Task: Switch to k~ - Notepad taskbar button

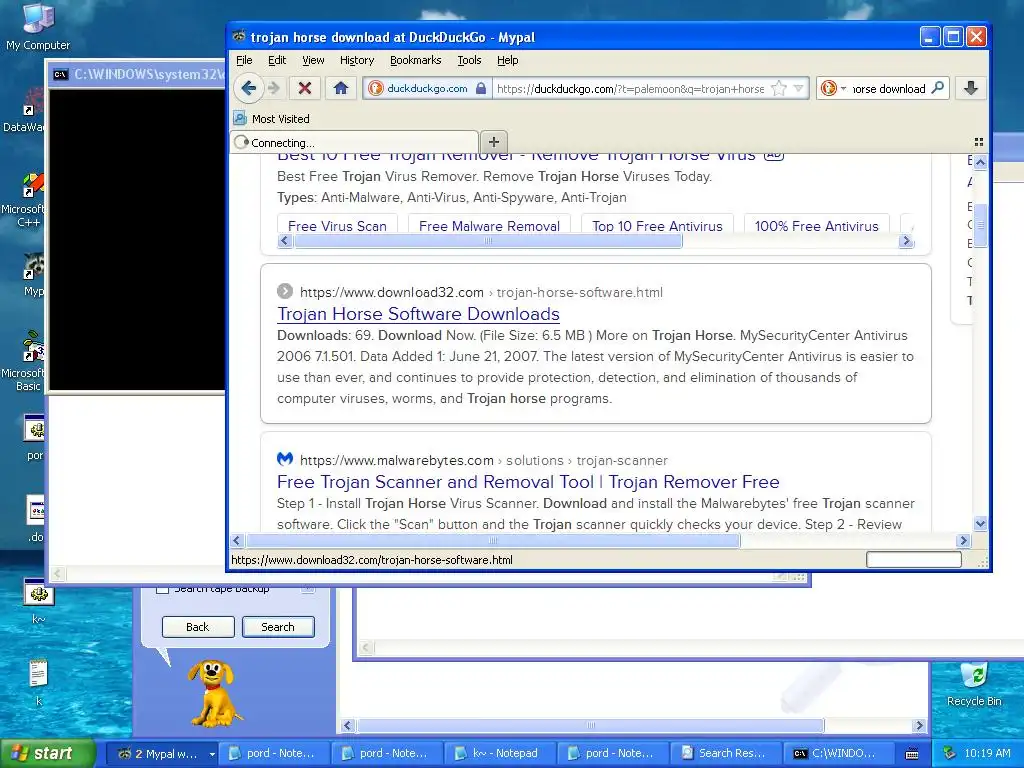Action: (x=500, y=753)
